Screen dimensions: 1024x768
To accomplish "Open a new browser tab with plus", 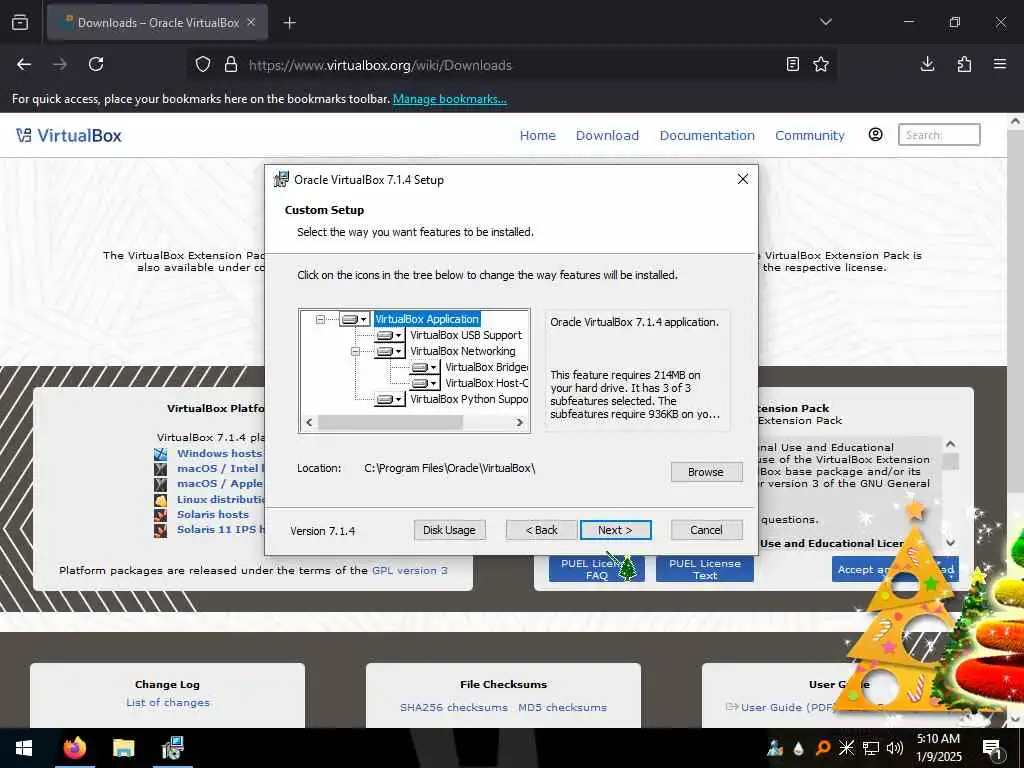I will (289, 23).
